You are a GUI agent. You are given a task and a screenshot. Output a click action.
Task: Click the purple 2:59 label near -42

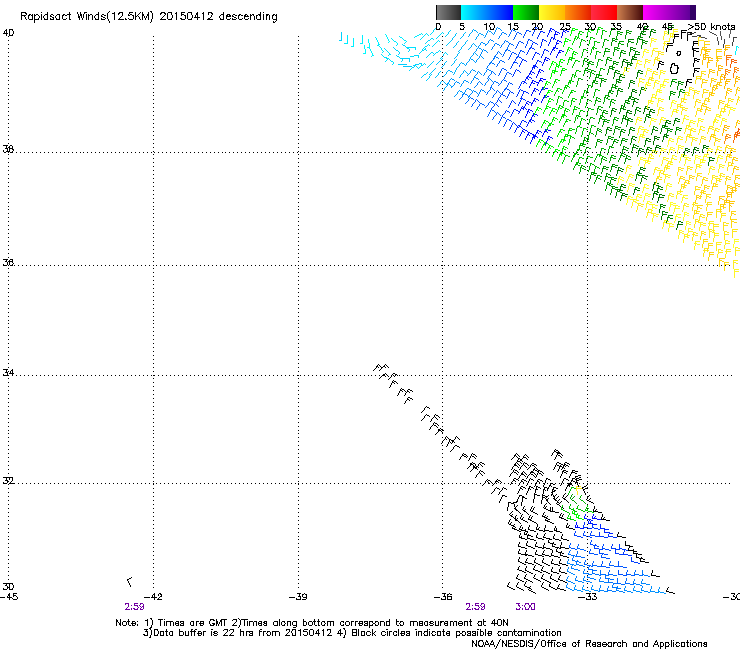pyautogui.click(x=135, y=607)
